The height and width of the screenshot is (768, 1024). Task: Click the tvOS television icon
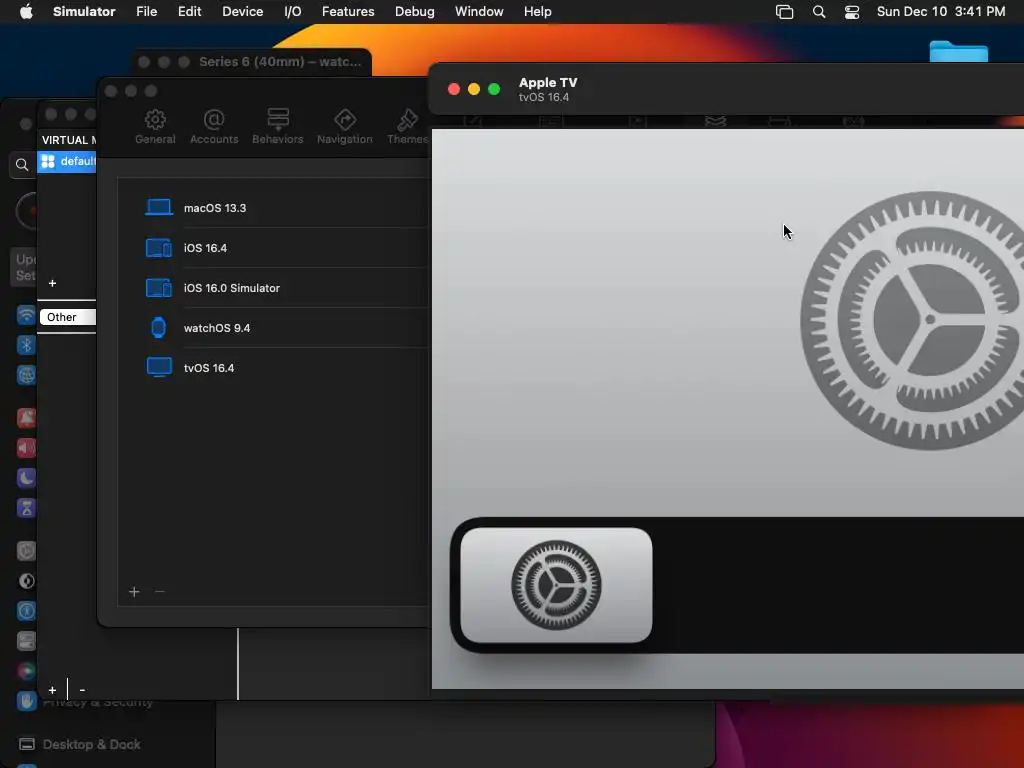point(159,367)
